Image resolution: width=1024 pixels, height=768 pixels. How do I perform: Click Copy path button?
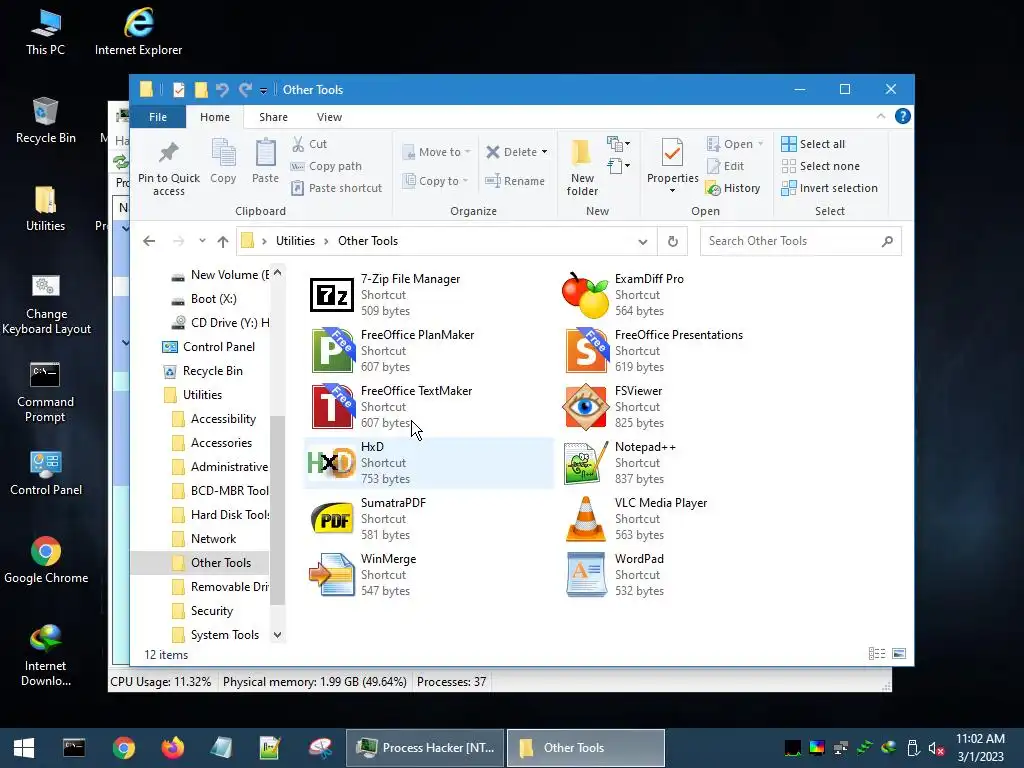tap(326, 166)
